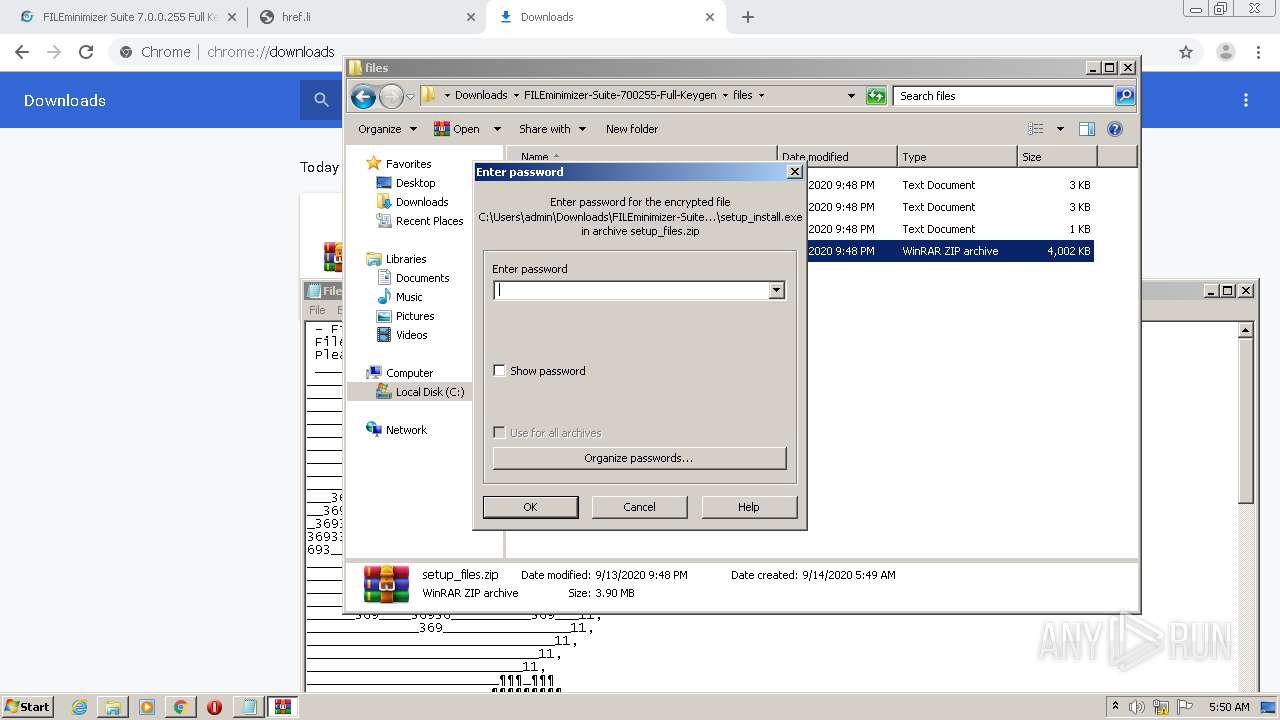The height and width of the screenshot is (720, 1280).
Task: Expand Share with dropdown
Action: 551,129
